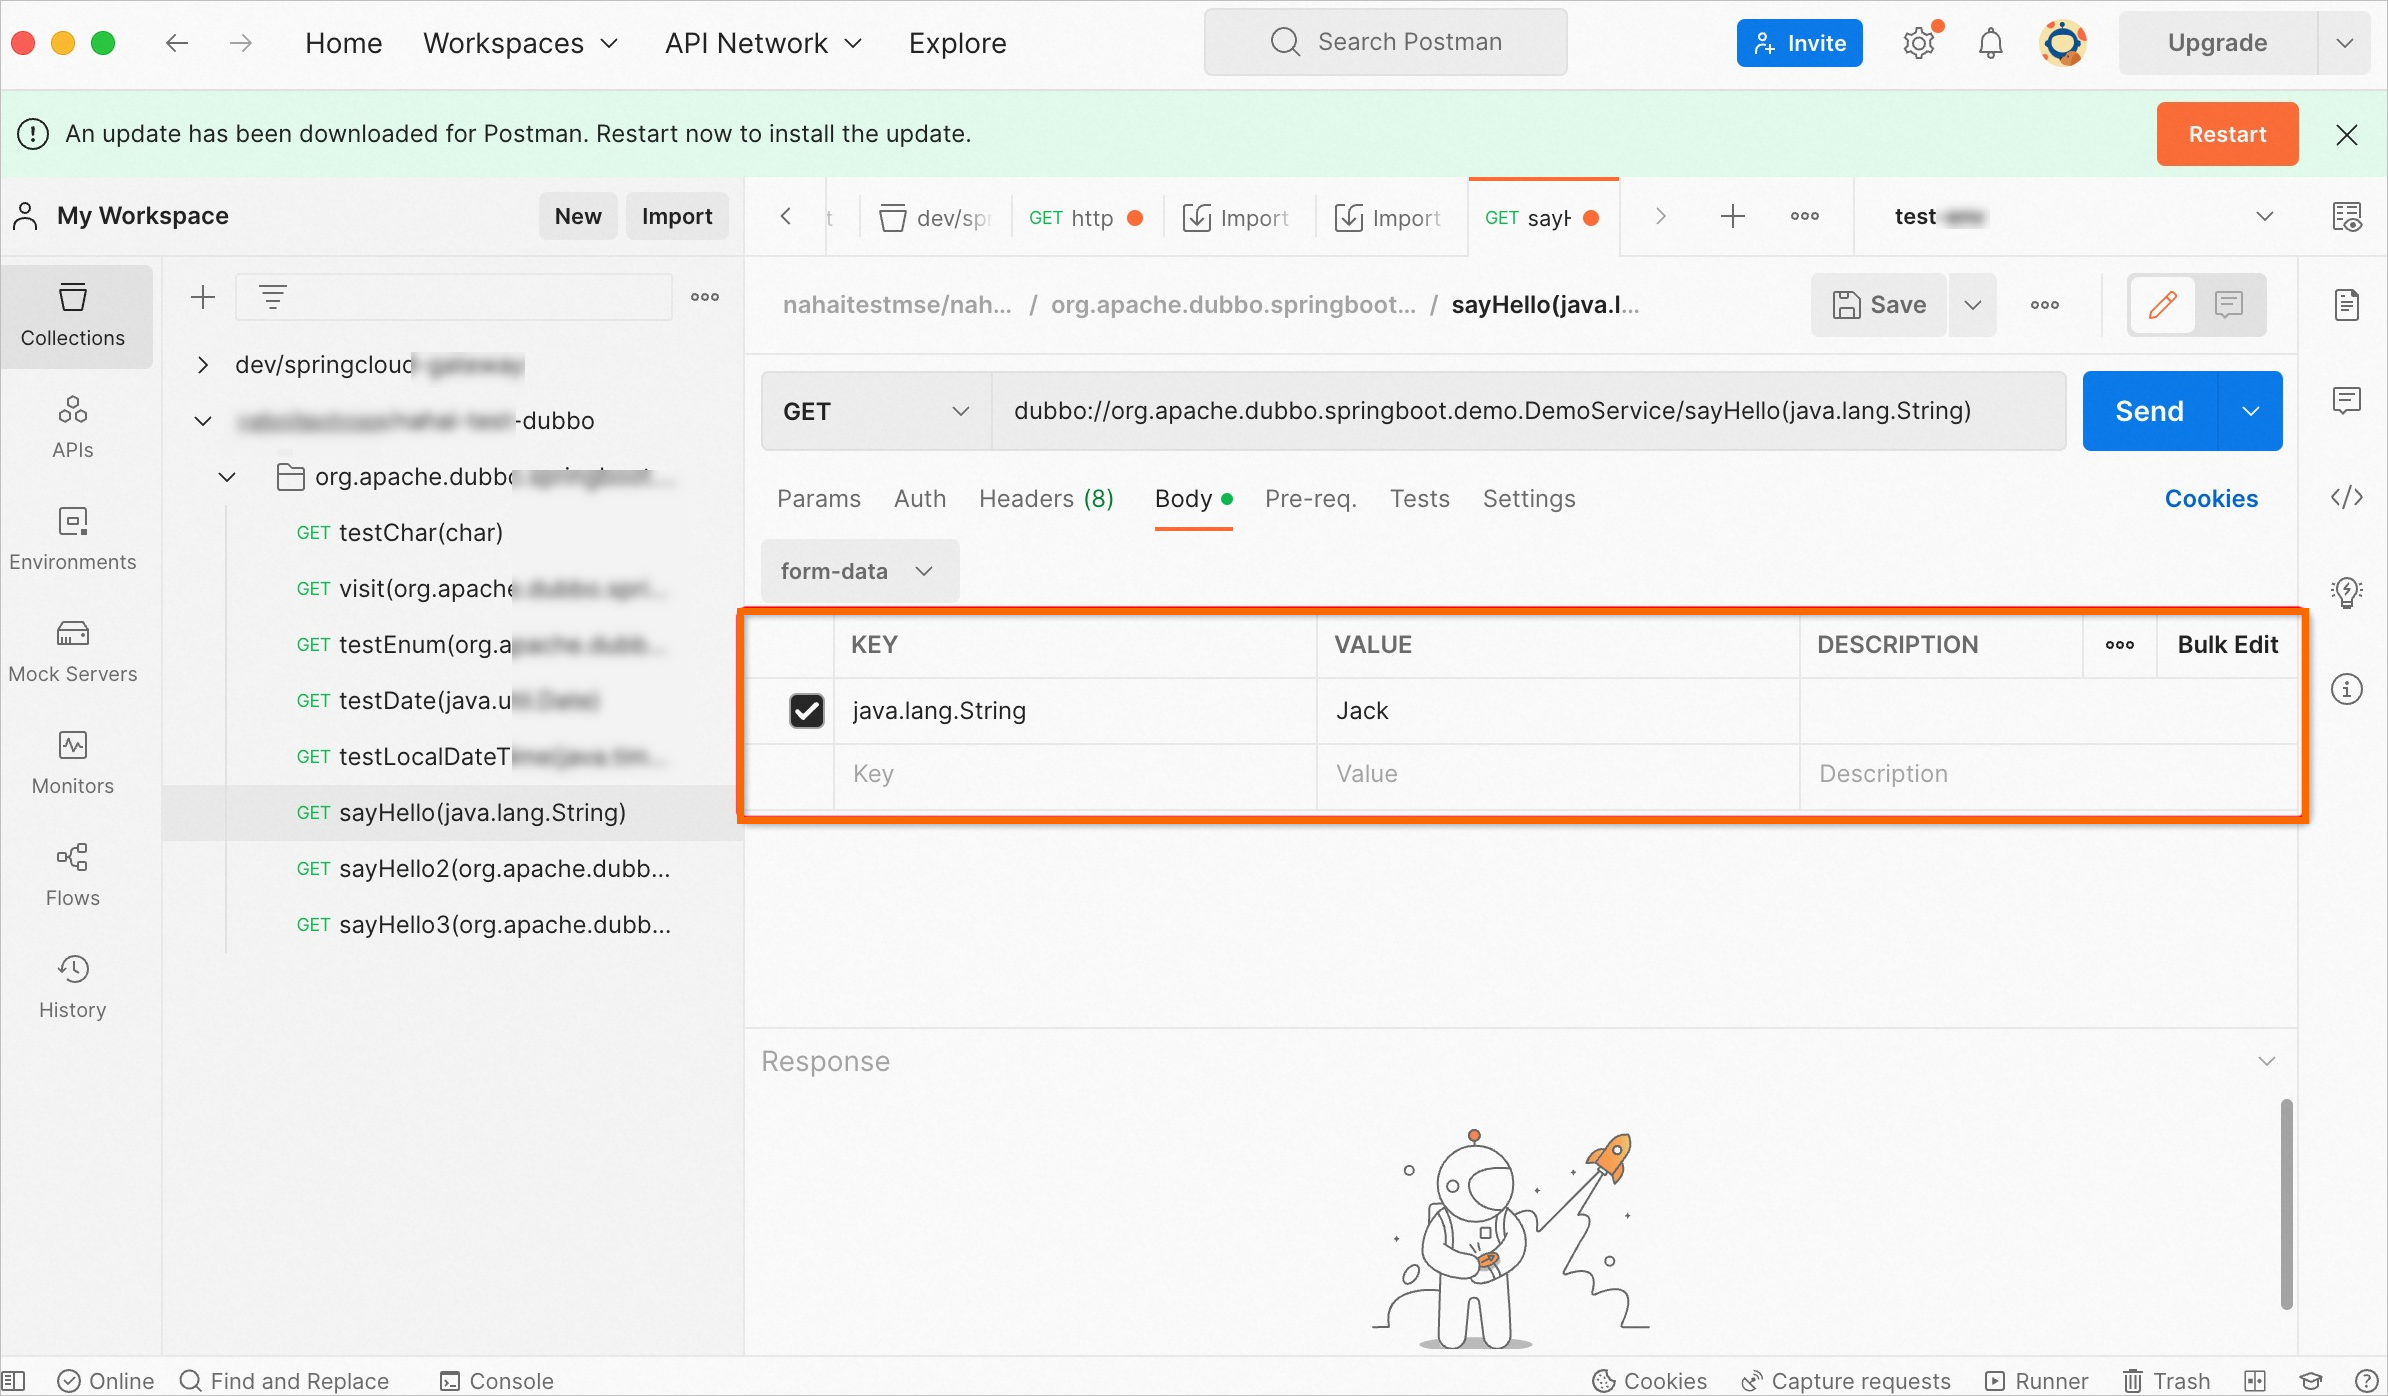Image resolution: width=2388 pixels, height=1396 pixels.
Task: Show code snippet panel
Action: (x=2346, y=497)
